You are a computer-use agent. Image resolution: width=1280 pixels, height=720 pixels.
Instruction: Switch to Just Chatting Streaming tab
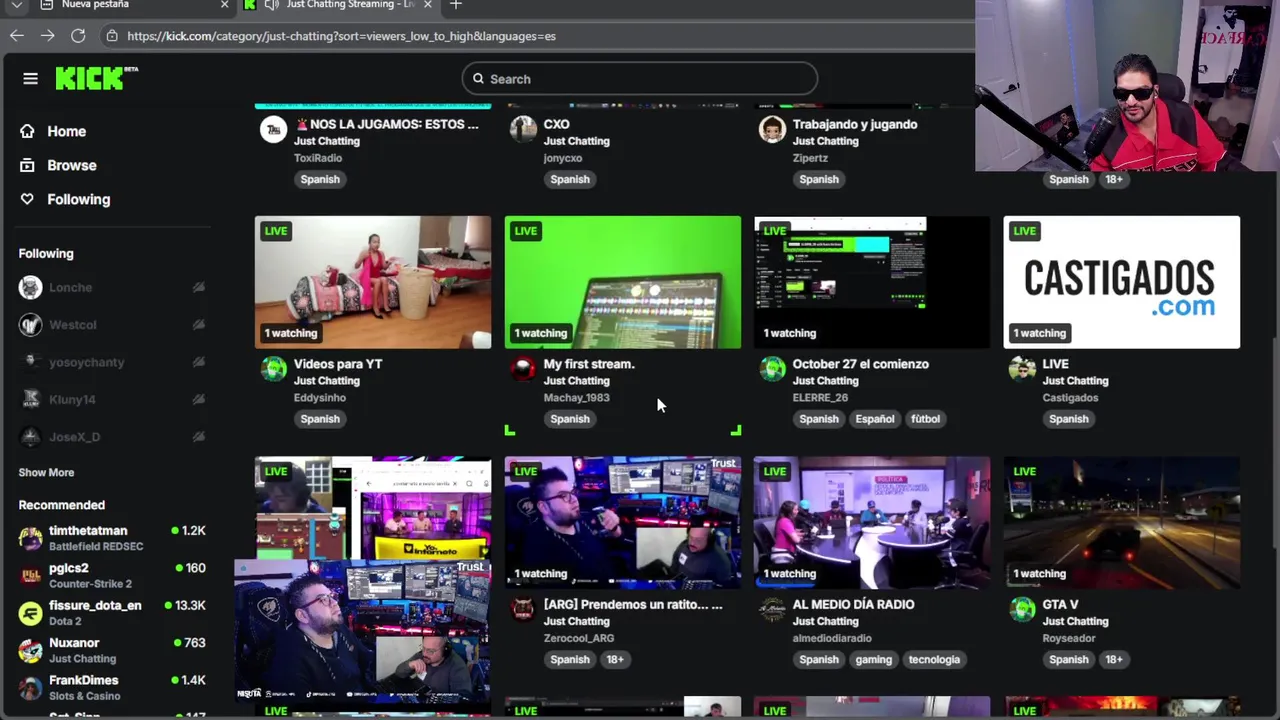click(x=340, y=5)
